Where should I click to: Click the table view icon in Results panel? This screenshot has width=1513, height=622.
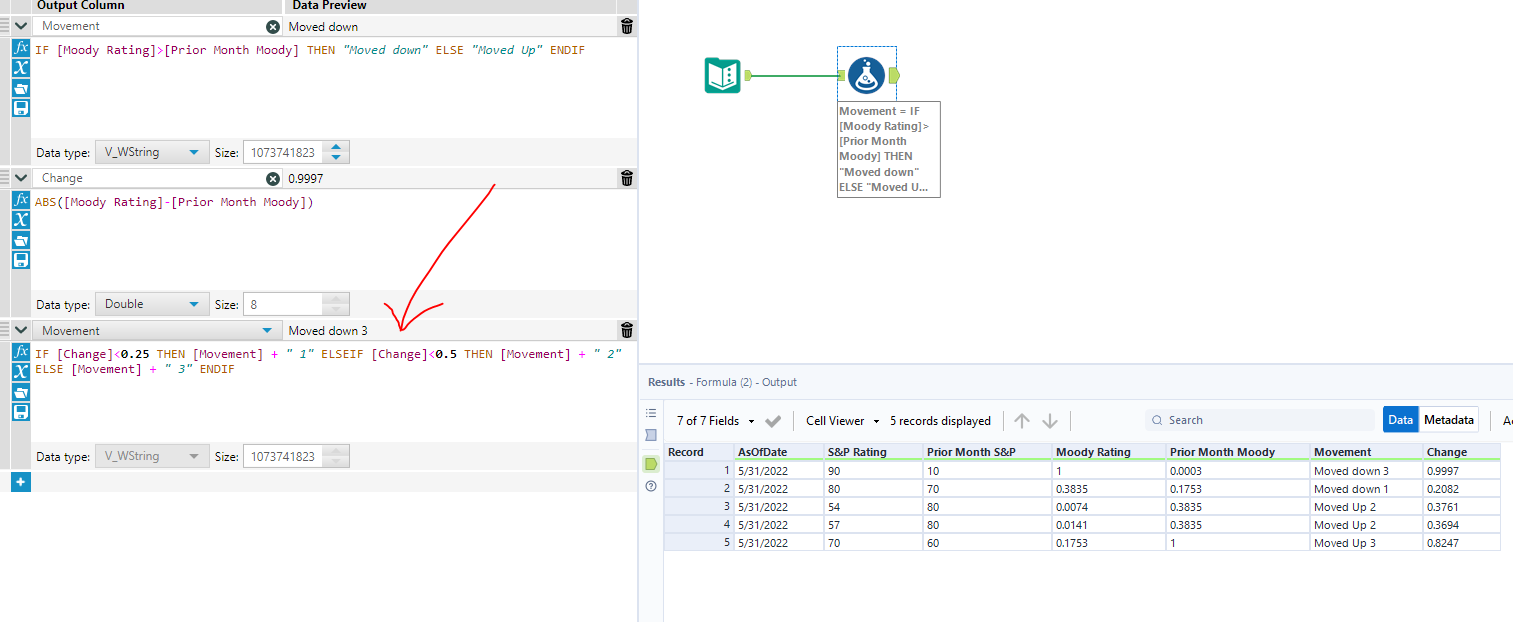[x=650, y=412]
